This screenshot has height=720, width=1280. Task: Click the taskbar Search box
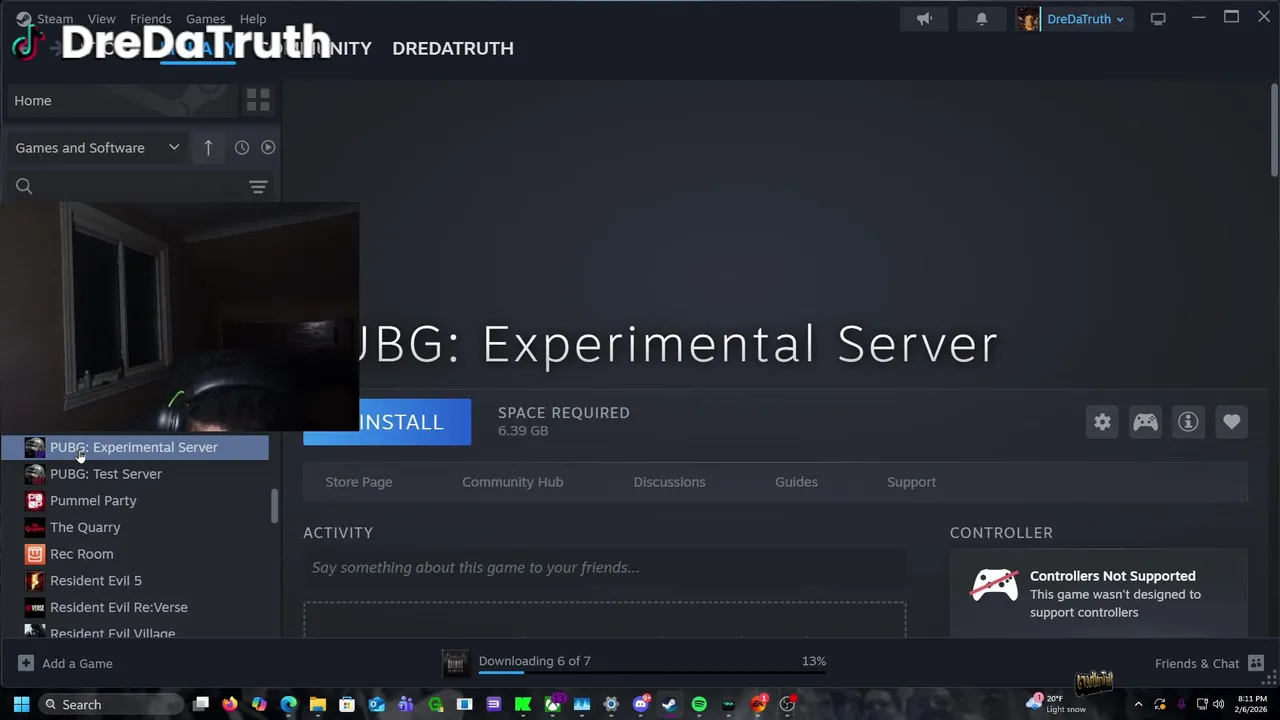click(x=111, y=705)
